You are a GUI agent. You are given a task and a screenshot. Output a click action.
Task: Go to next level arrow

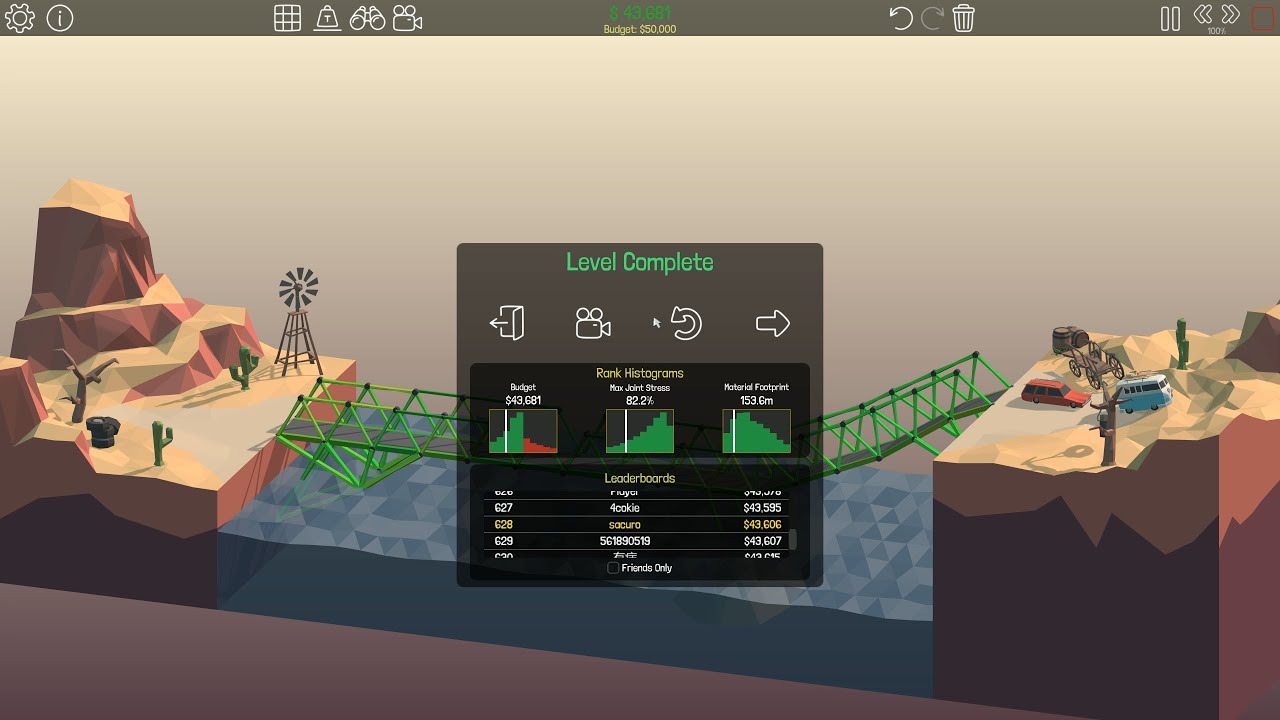tap(773, 323)
